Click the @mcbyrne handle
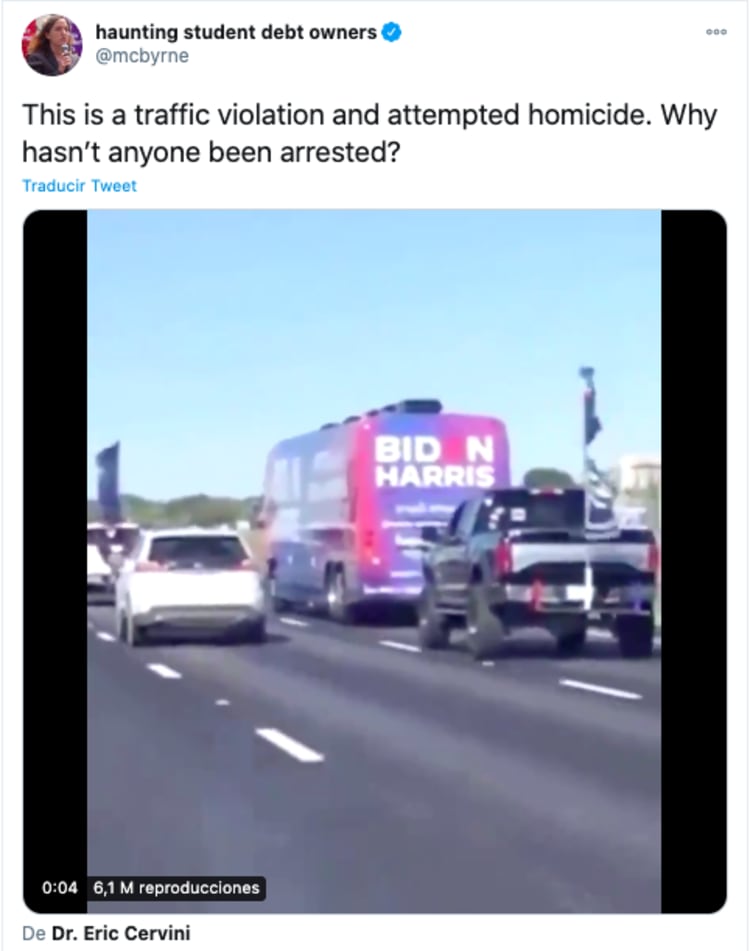 [x=142, y=56]
